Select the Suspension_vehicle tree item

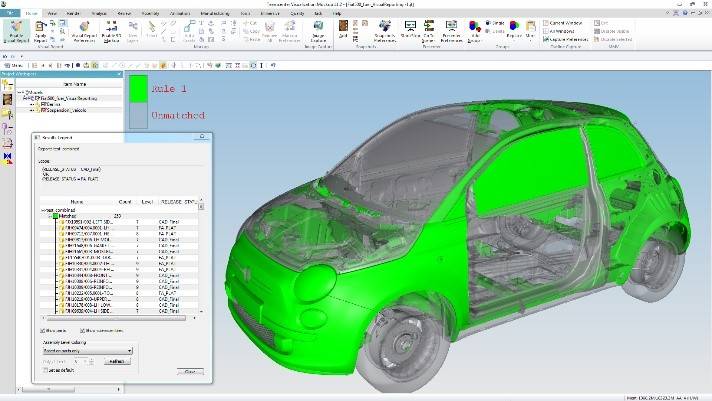64,110
